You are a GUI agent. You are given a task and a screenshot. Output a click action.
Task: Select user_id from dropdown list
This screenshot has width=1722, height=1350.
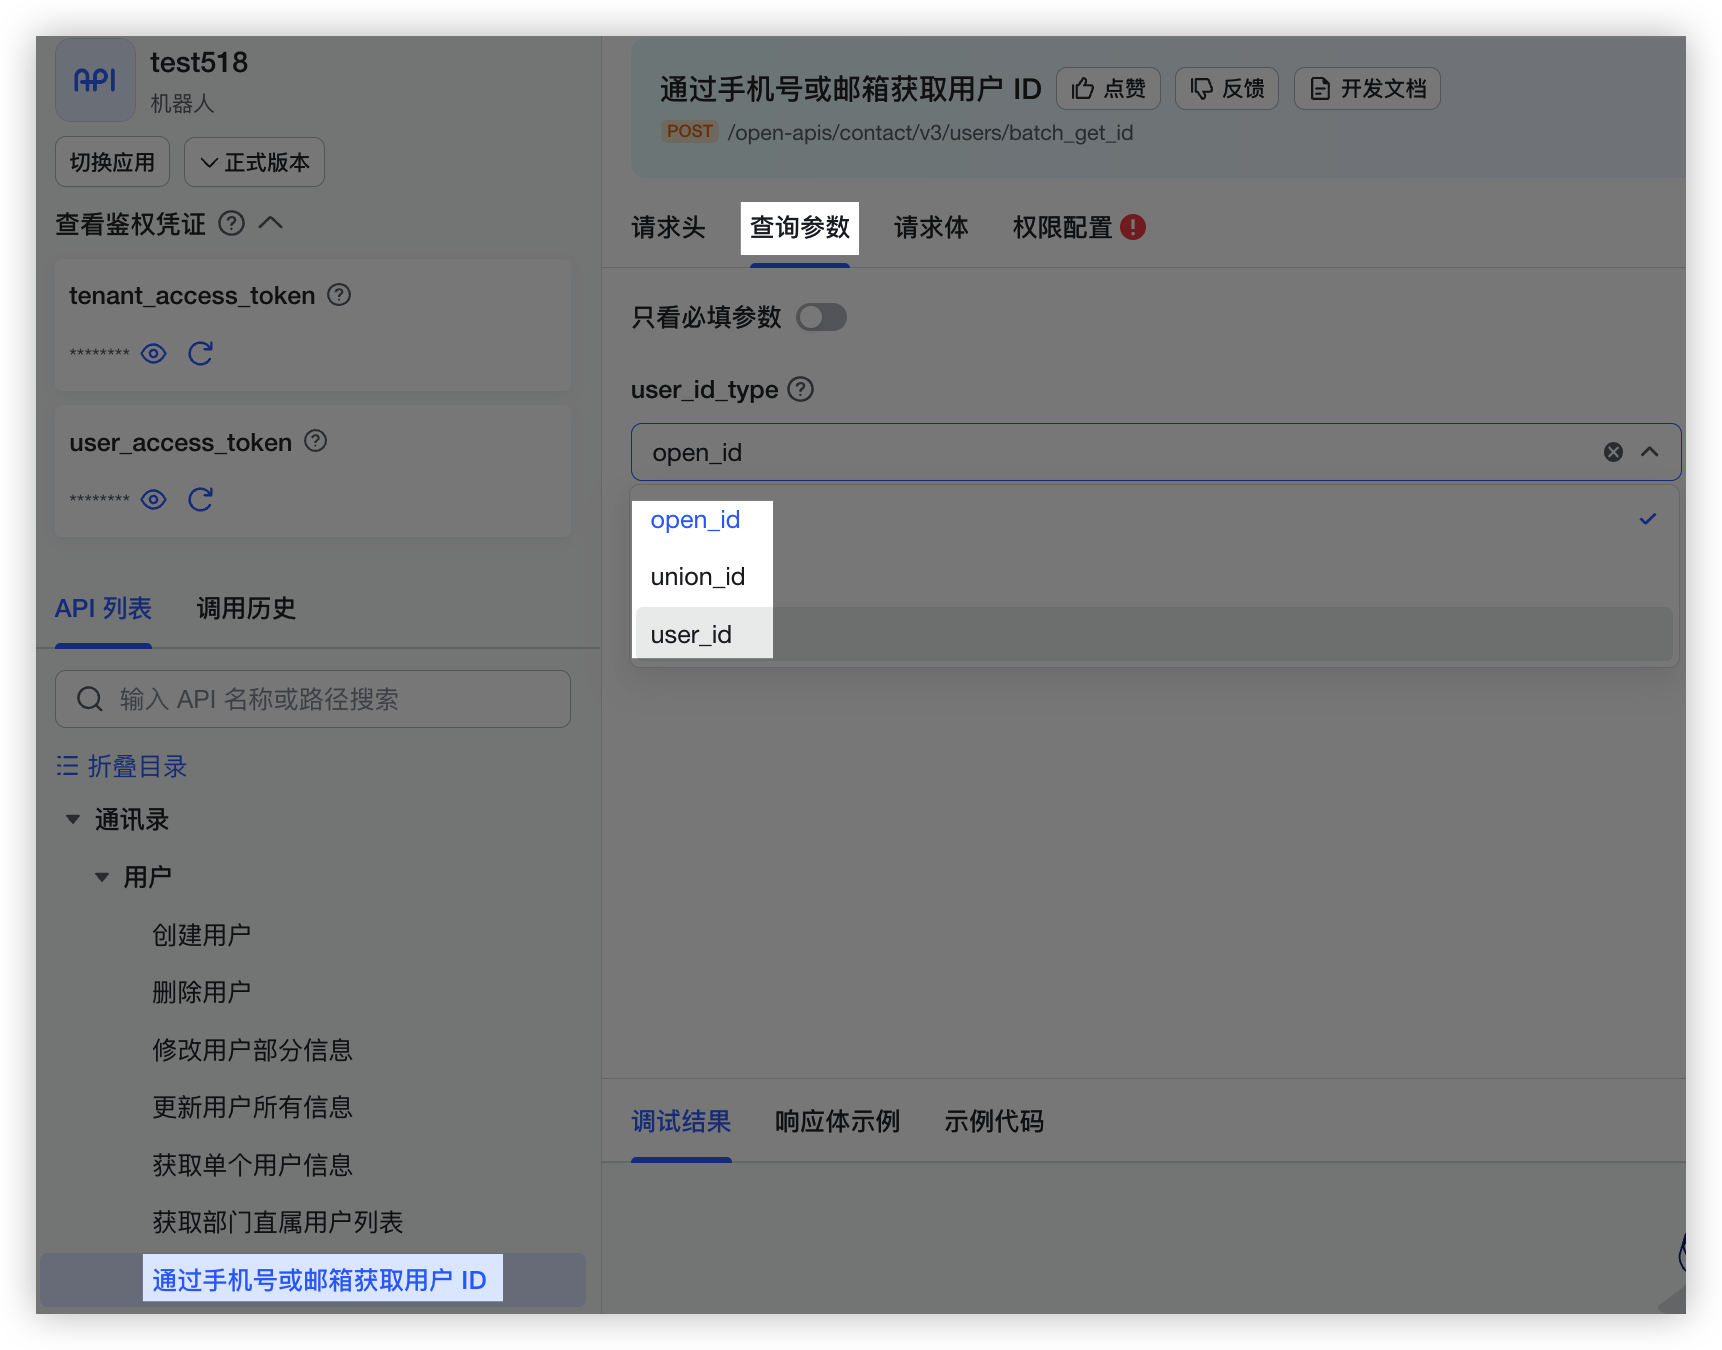(691, 635)
